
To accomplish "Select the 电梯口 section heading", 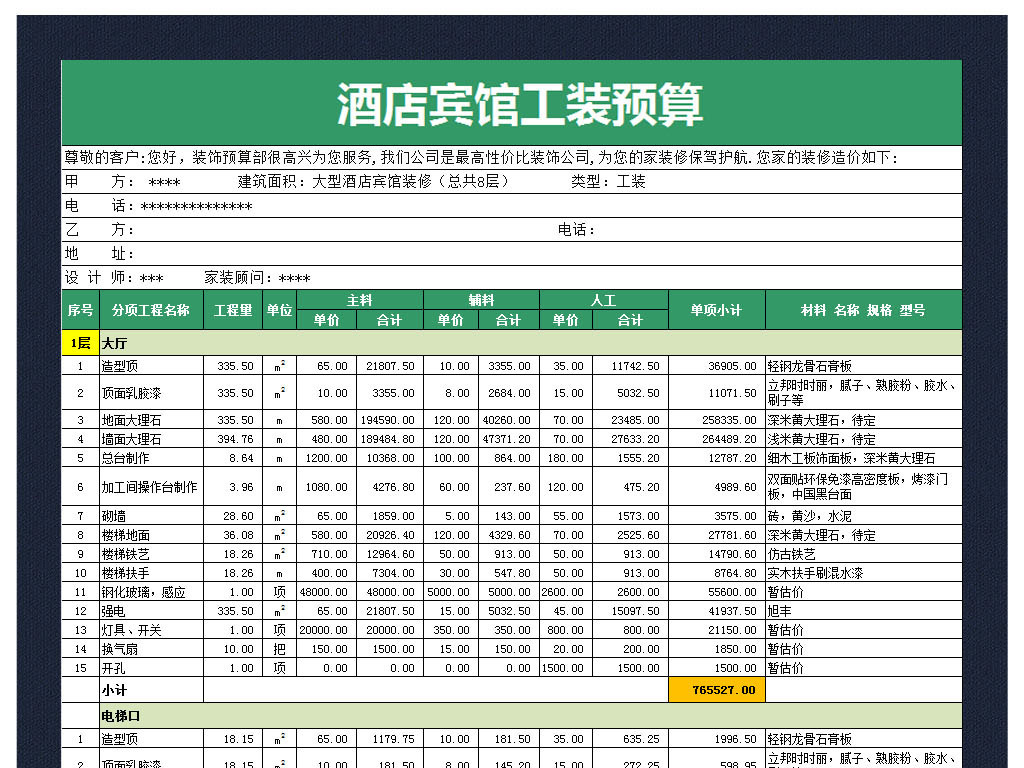I will (x=120, y=716).
